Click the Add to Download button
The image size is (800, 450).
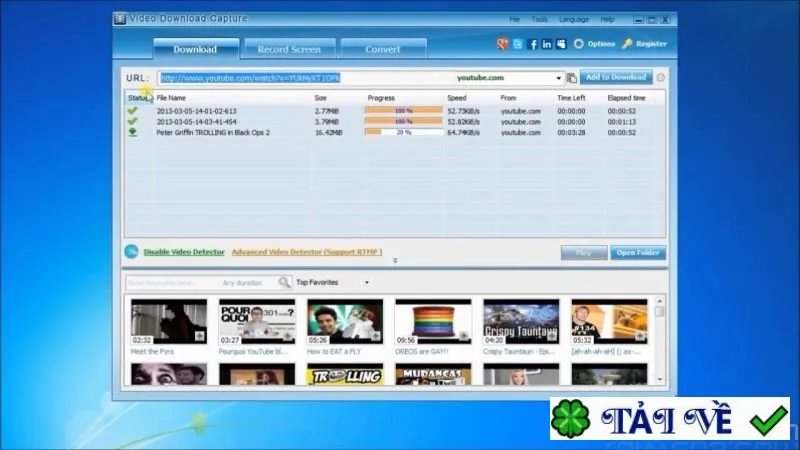(x=616, y=78)
